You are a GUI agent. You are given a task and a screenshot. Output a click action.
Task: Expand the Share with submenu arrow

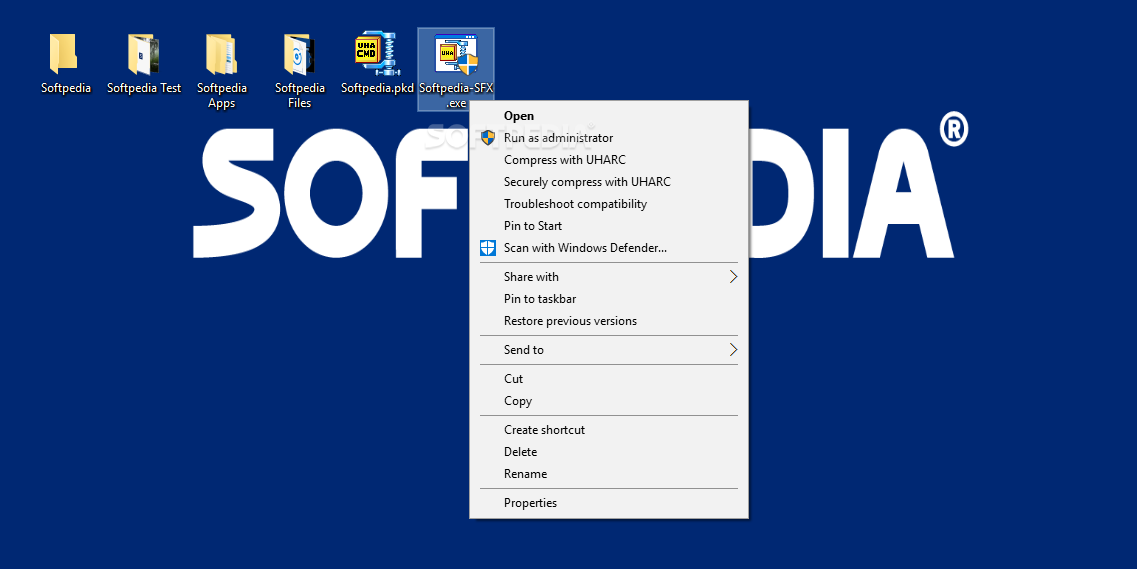[733, 277]
